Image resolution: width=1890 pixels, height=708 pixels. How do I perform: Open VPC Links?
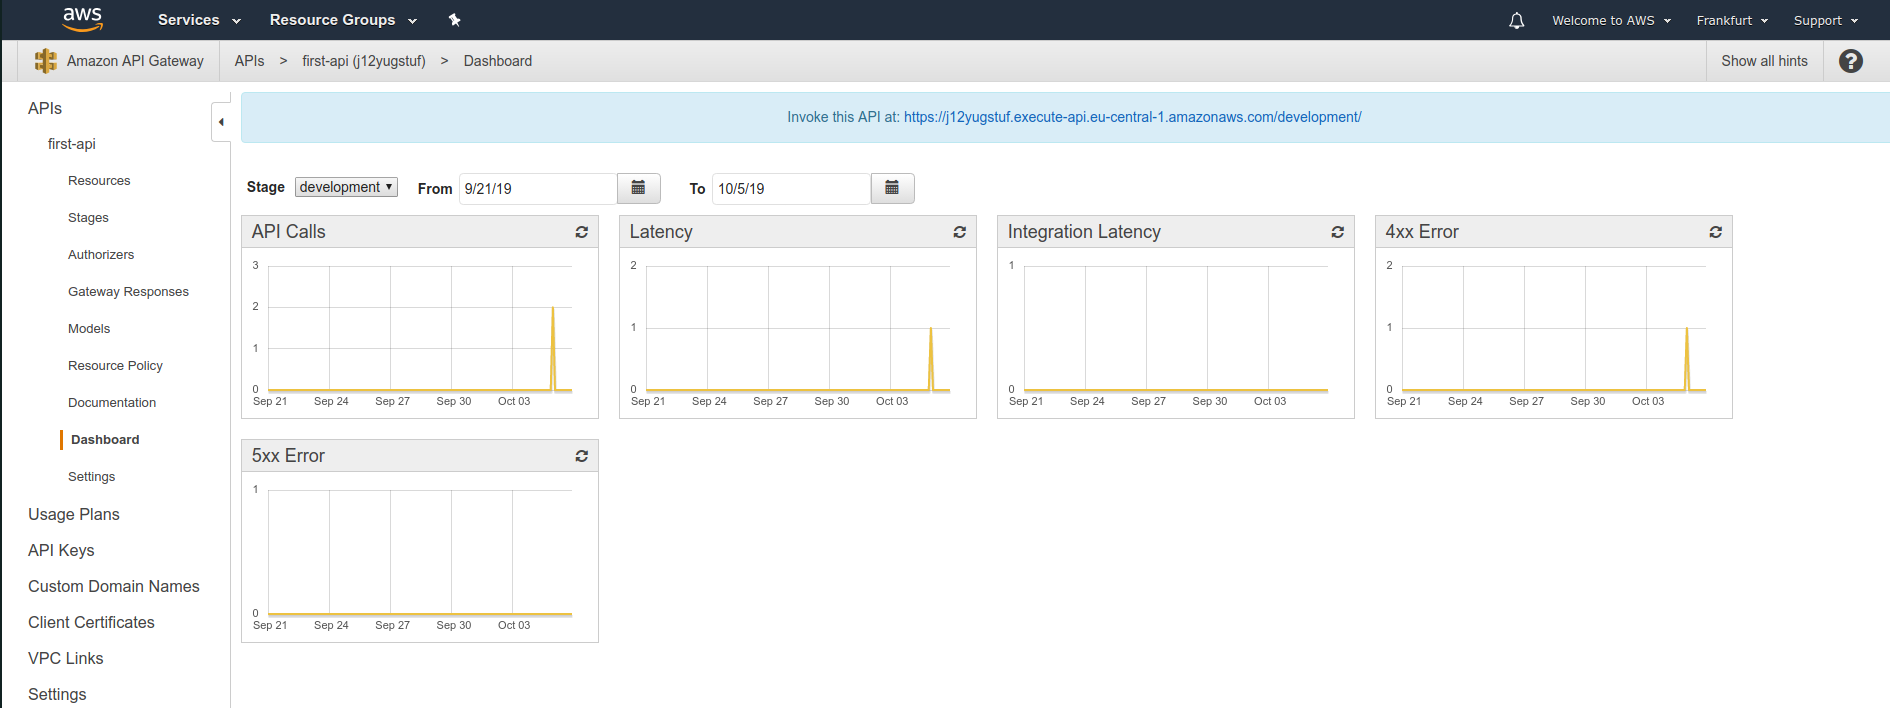tap(66, 658)
